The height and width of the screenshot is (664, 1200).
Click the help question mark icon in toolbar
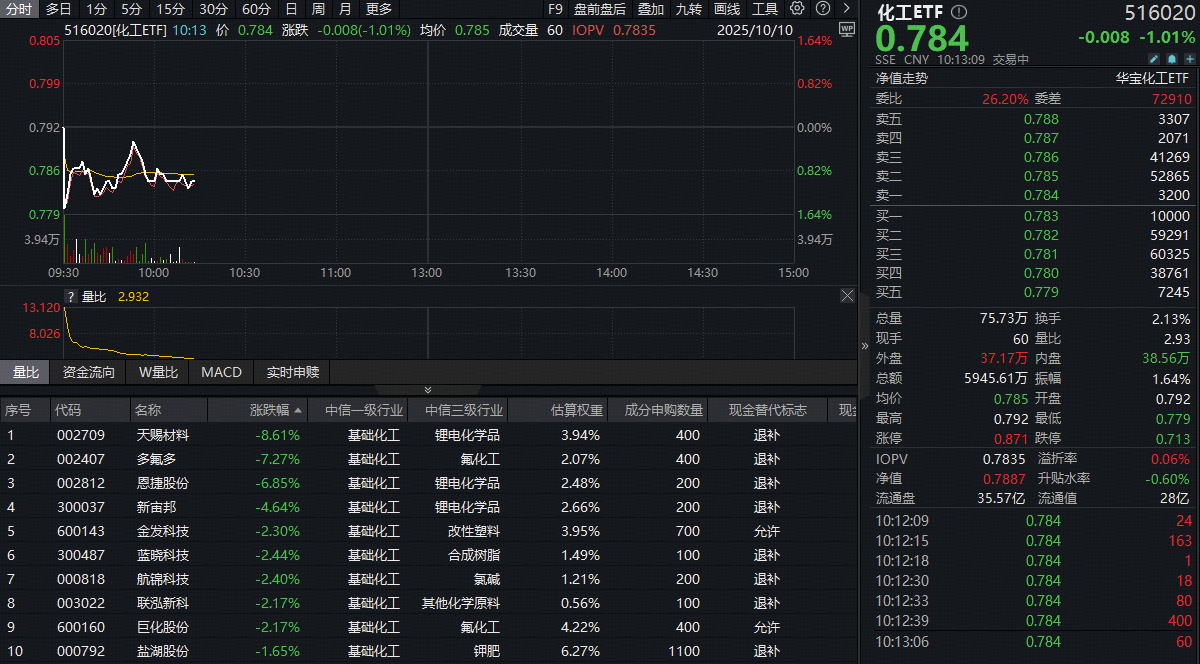pyautogui.click(x=823, y=9)
